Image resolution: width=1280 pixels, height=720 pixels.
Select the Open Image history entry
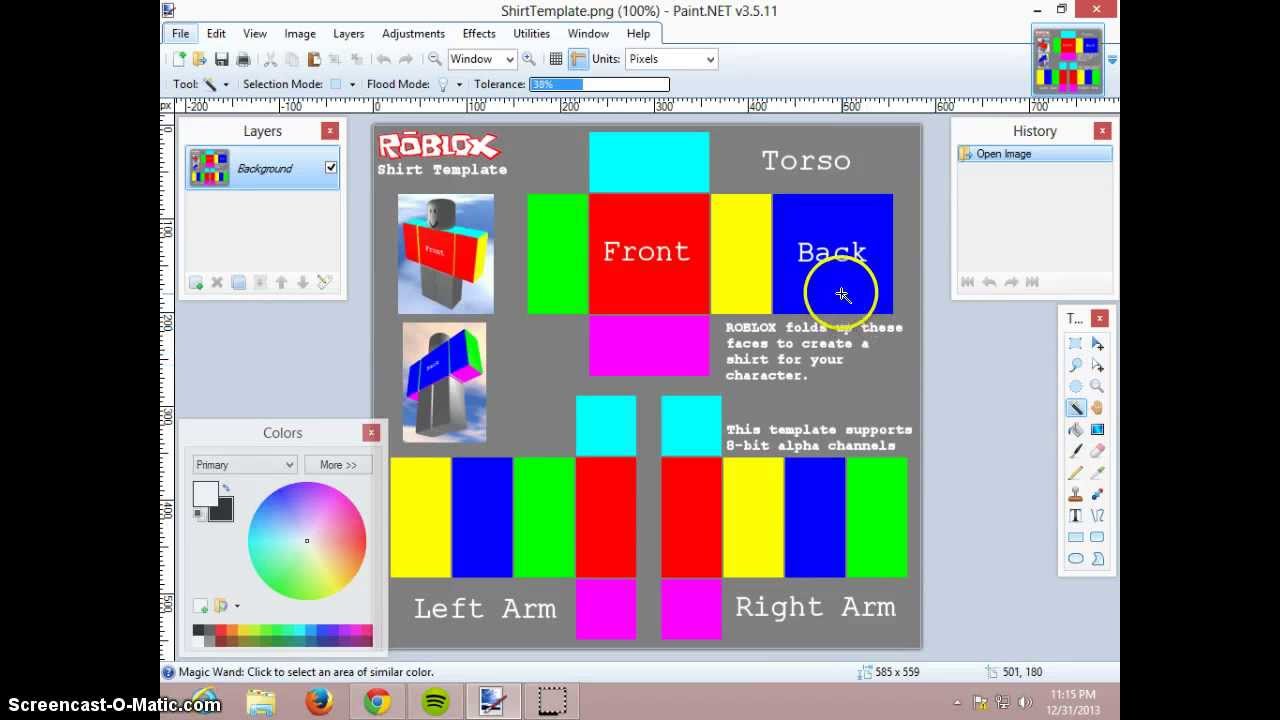click(x=1034, y=154)
